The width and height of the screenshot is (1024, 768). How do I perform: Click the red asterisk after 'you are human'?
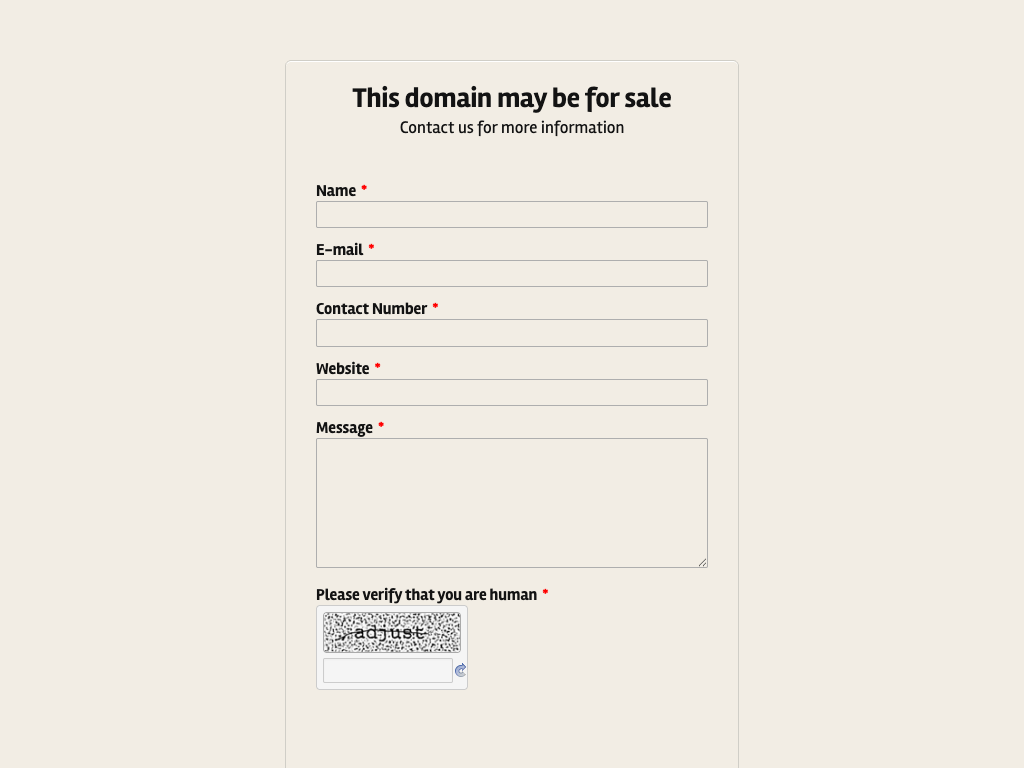click(x=545, y=593)
